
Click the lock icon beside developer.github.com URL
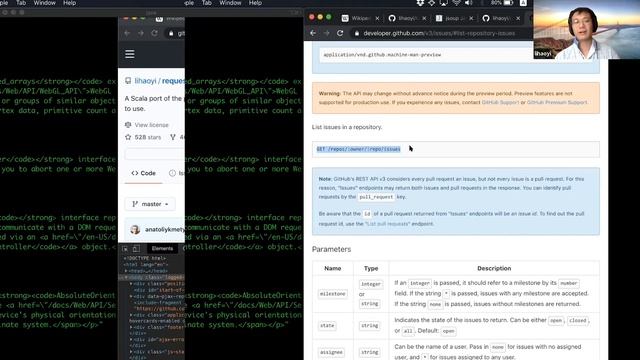tap(357, 33)
